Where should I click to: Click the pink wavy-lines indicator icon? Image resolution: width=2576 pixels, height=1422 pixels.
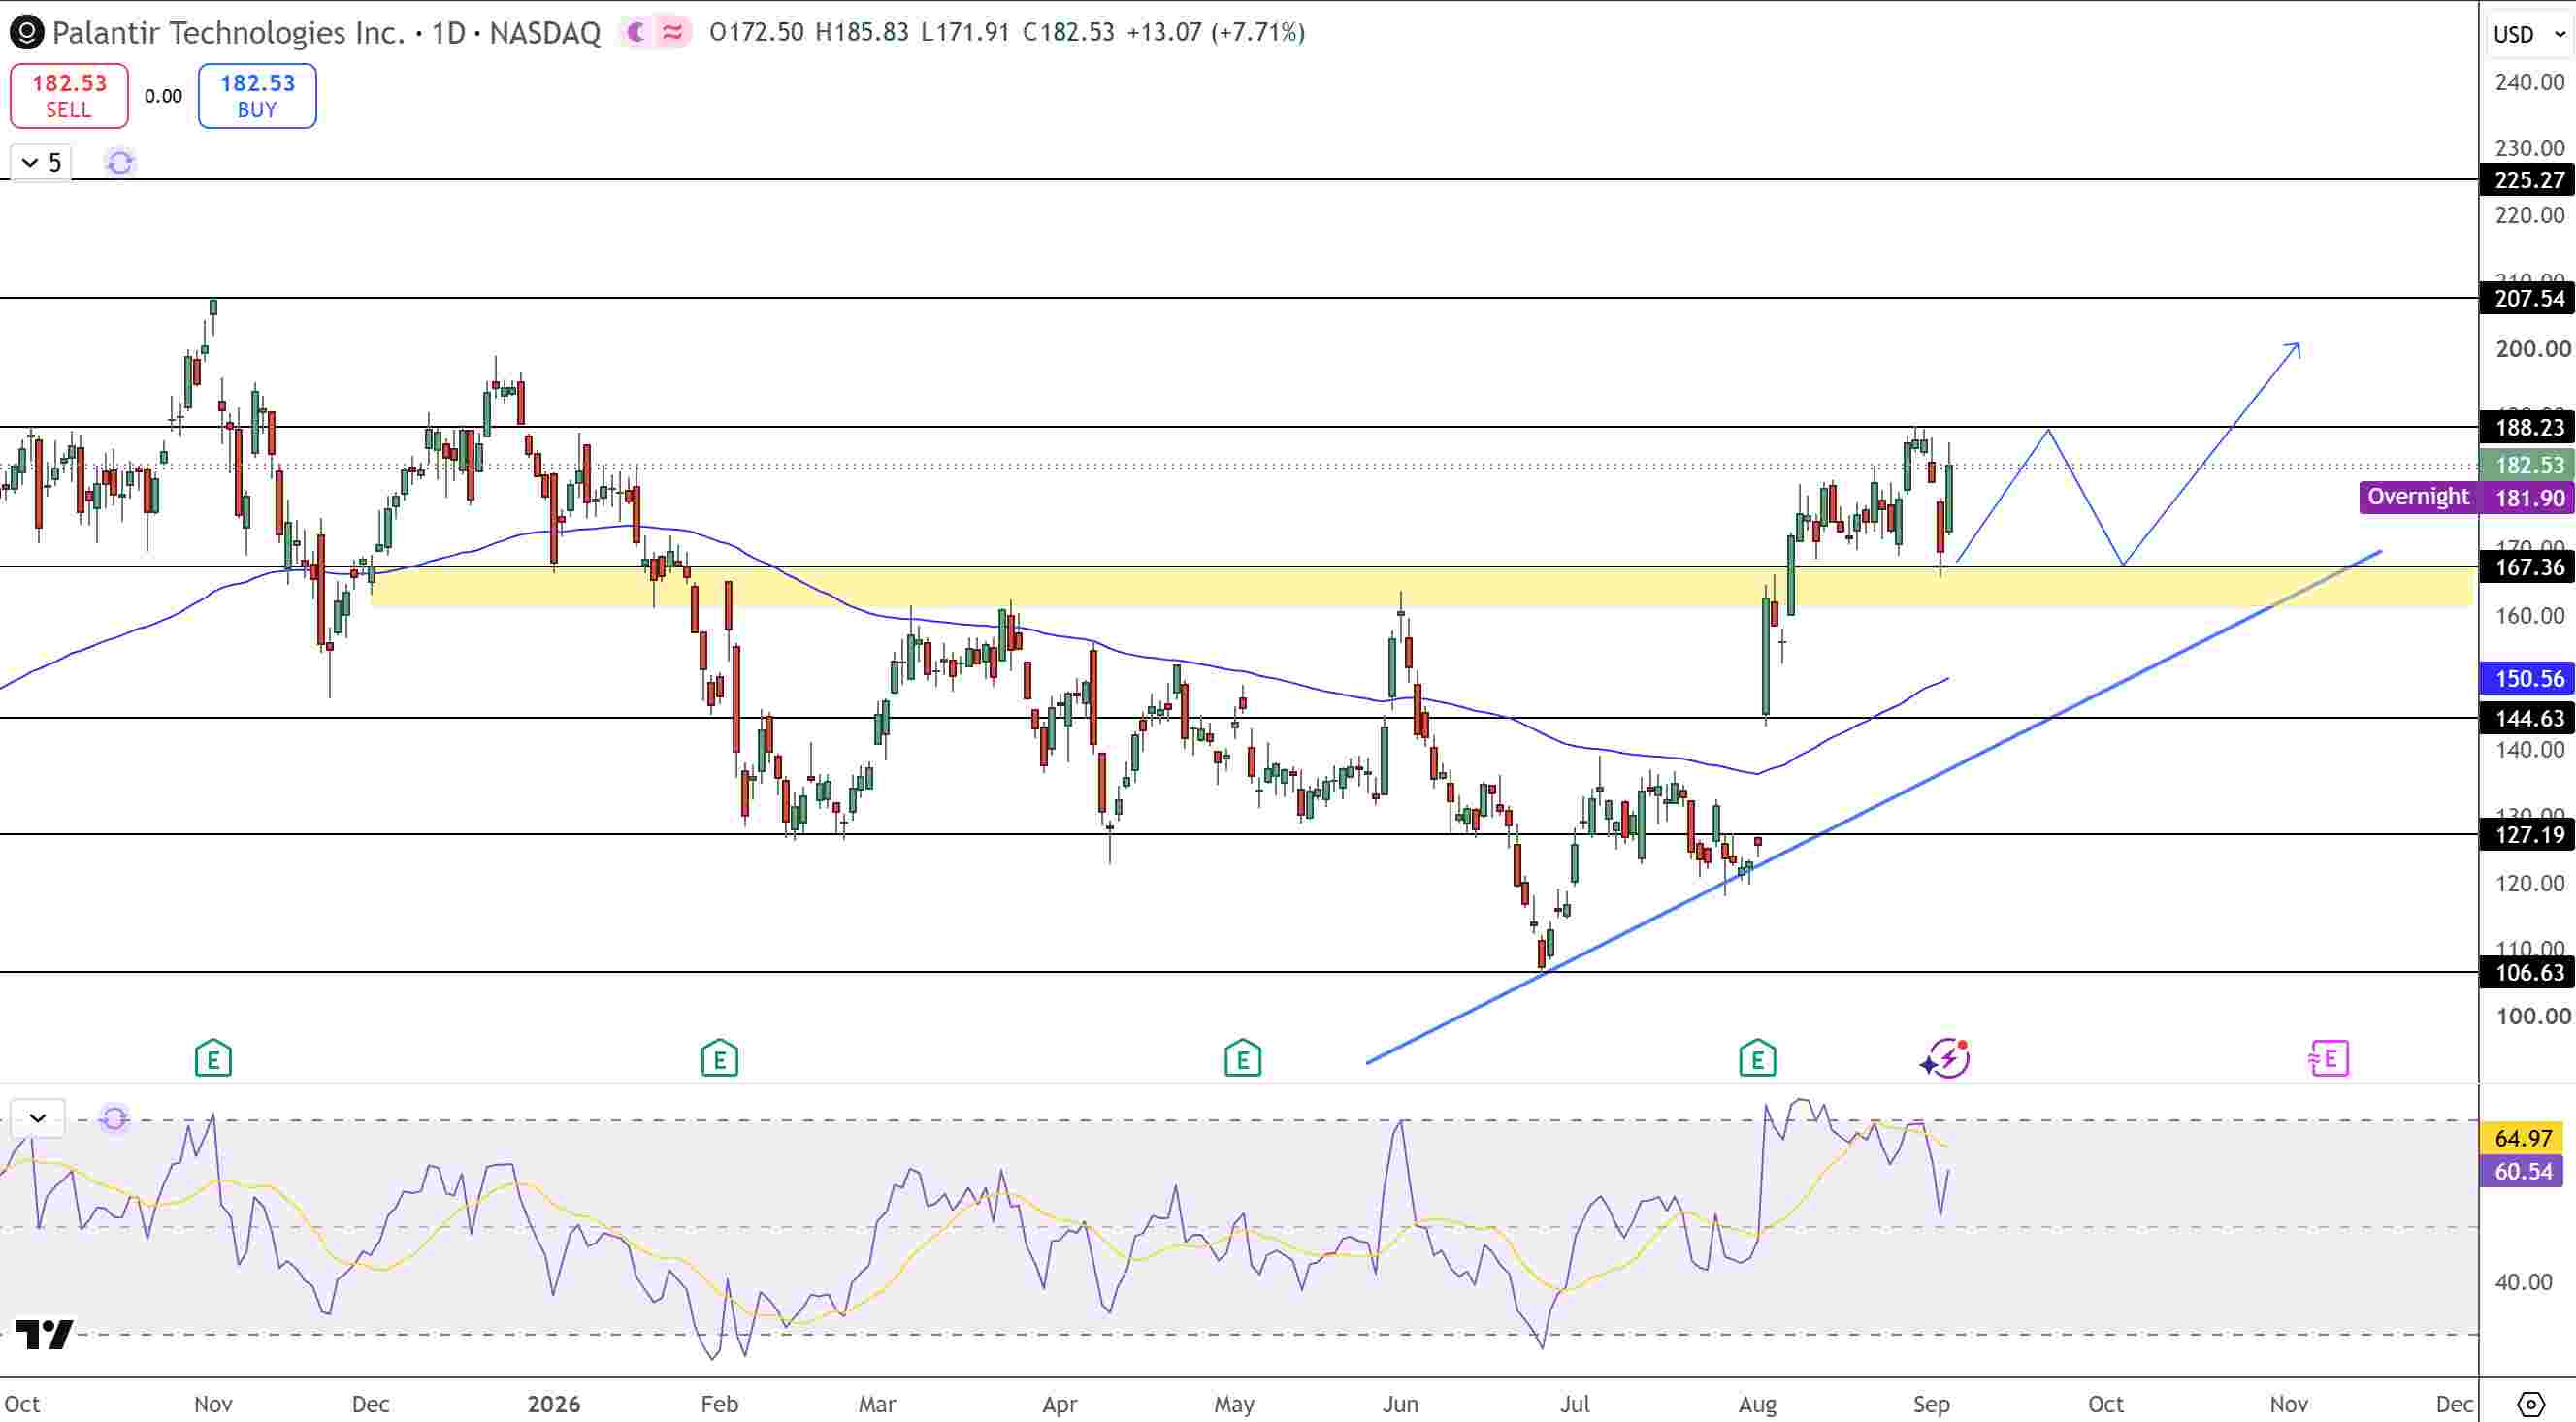(673, 33)
